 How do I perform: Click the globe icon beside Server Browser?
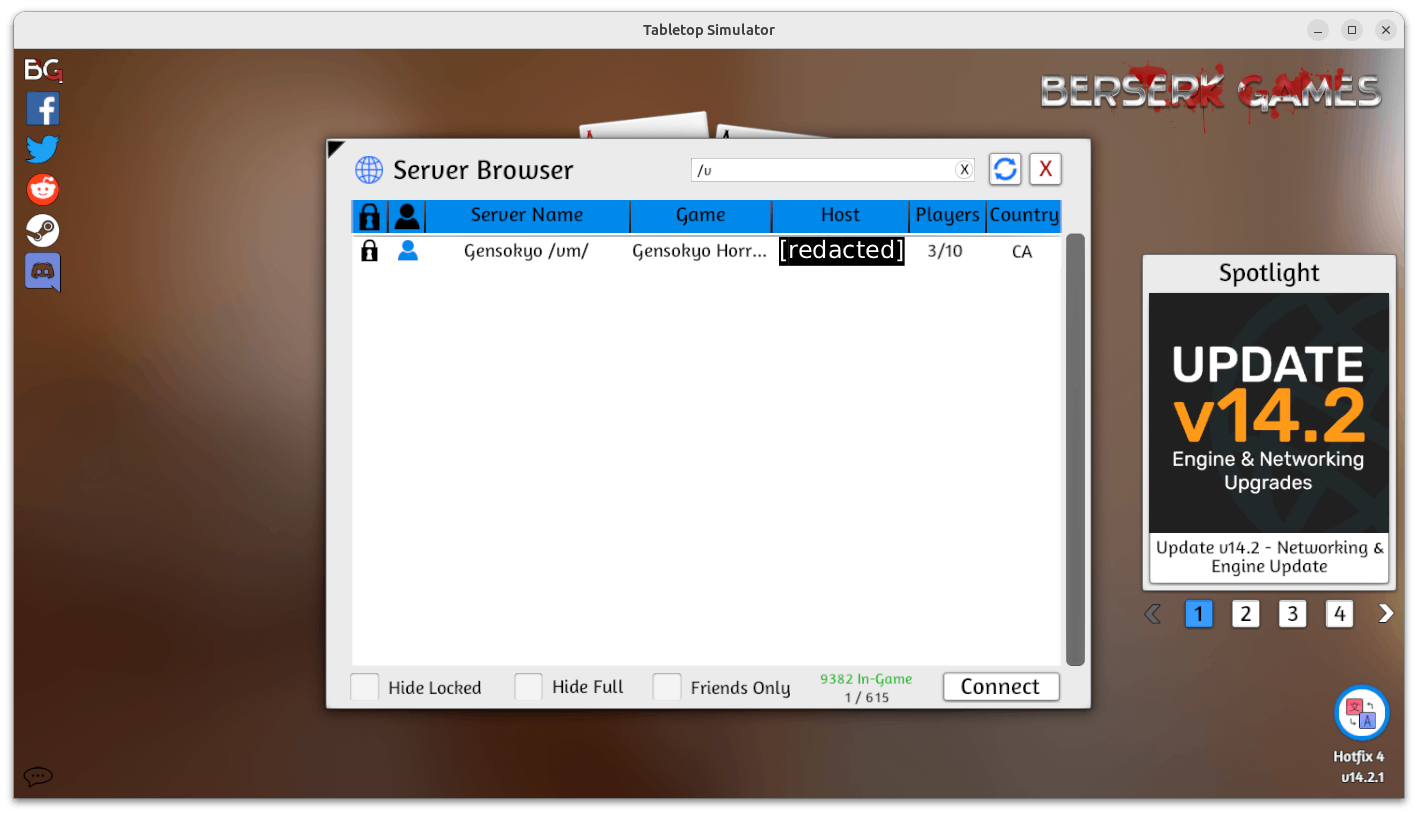369,170
